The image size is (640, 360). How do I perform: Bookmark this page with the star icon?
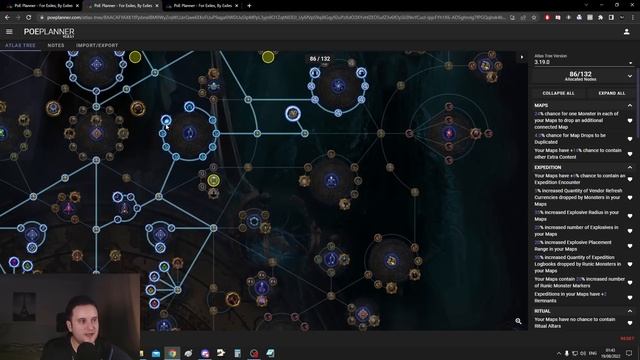point(533,18)
